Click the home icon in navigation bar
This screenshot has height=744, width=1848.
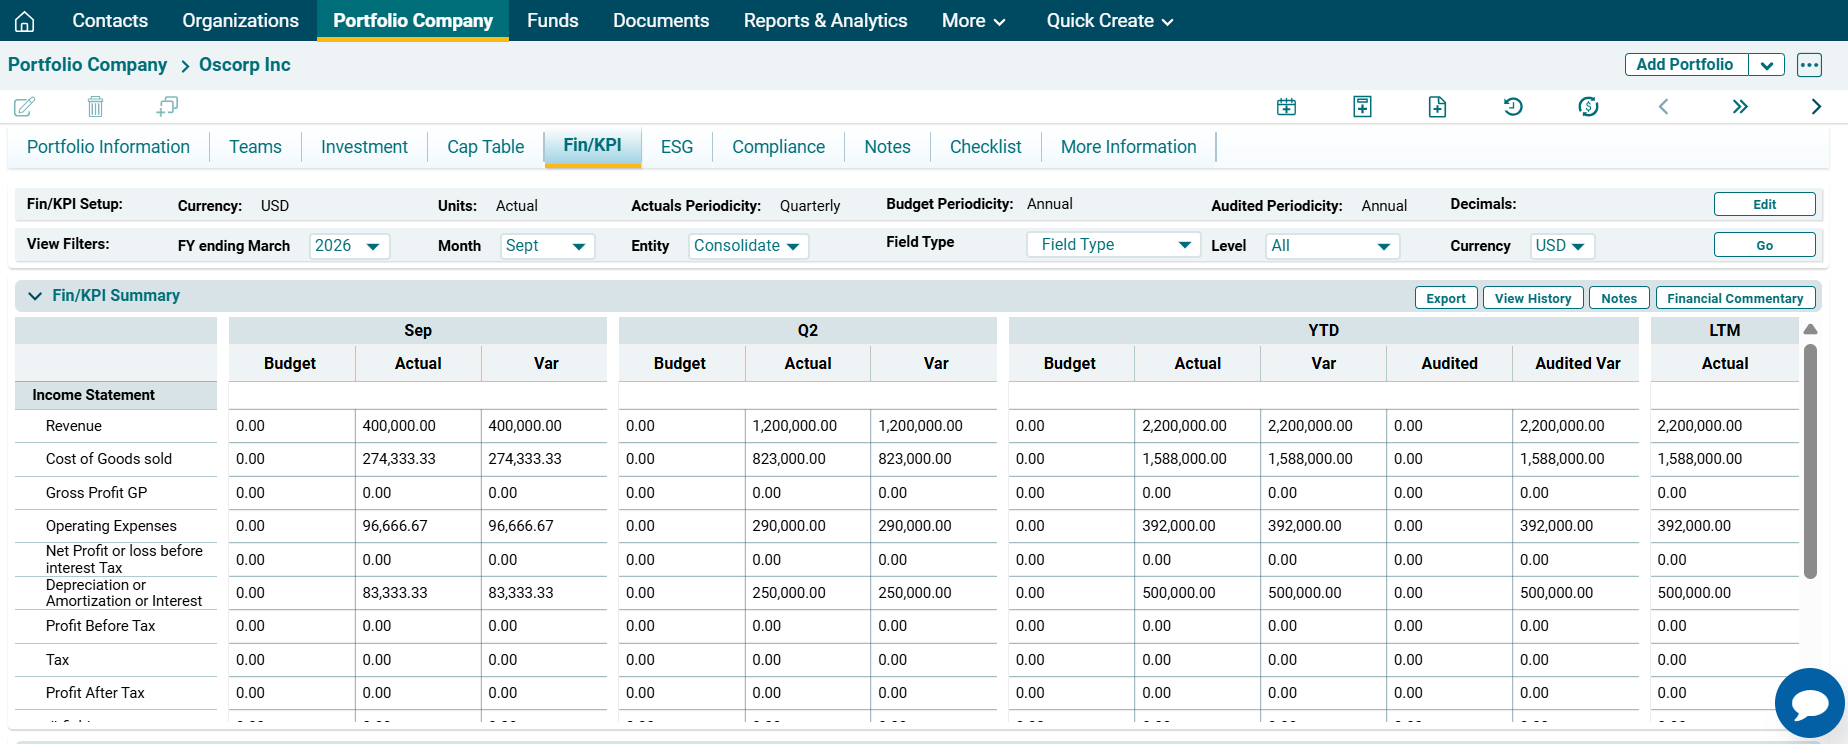point(24,21)
